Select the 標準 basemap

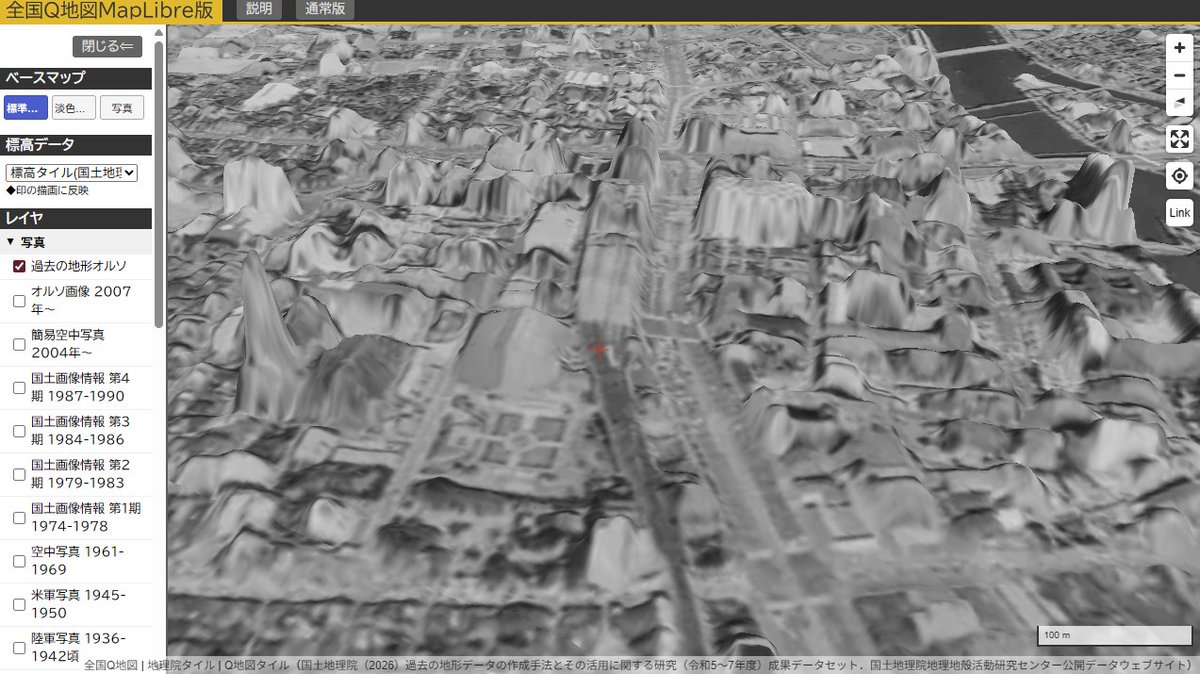(25, 108)
